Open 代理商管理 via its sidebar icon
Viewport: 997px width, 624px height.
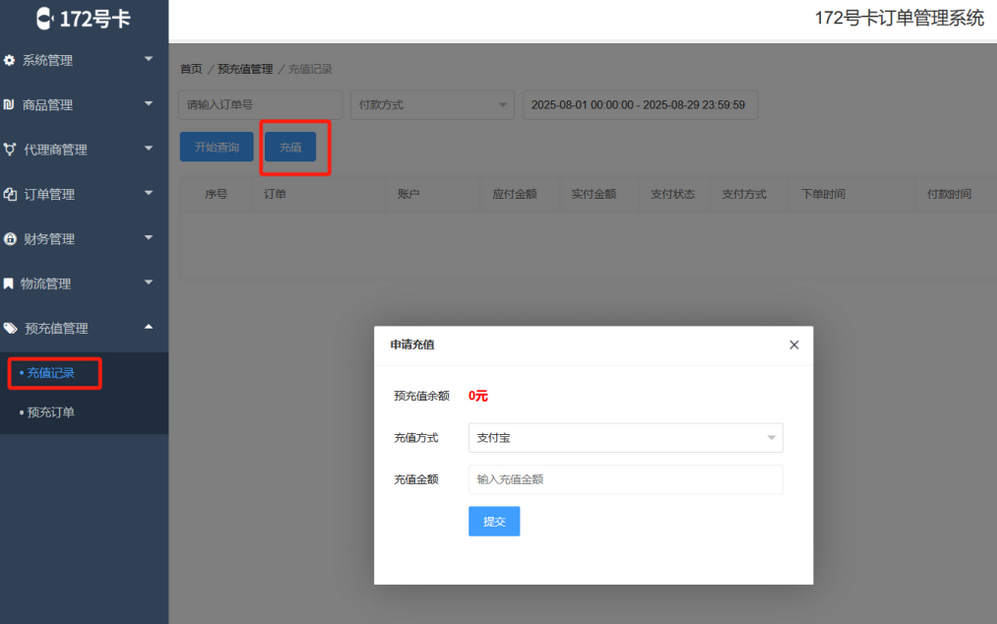click(x=12, y=149)
